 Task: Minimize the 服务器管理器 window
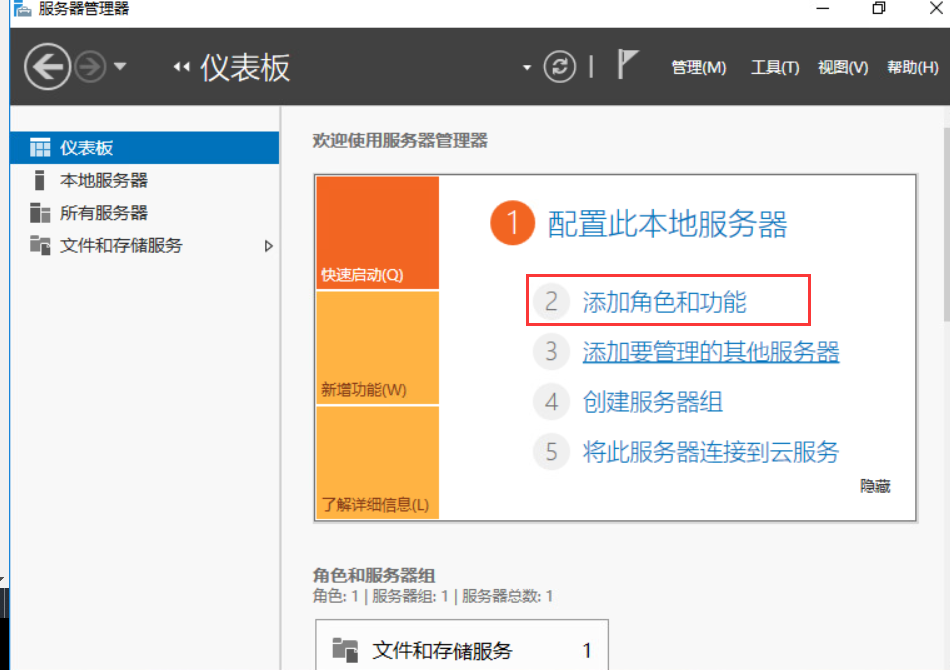[x=822, y=8]
